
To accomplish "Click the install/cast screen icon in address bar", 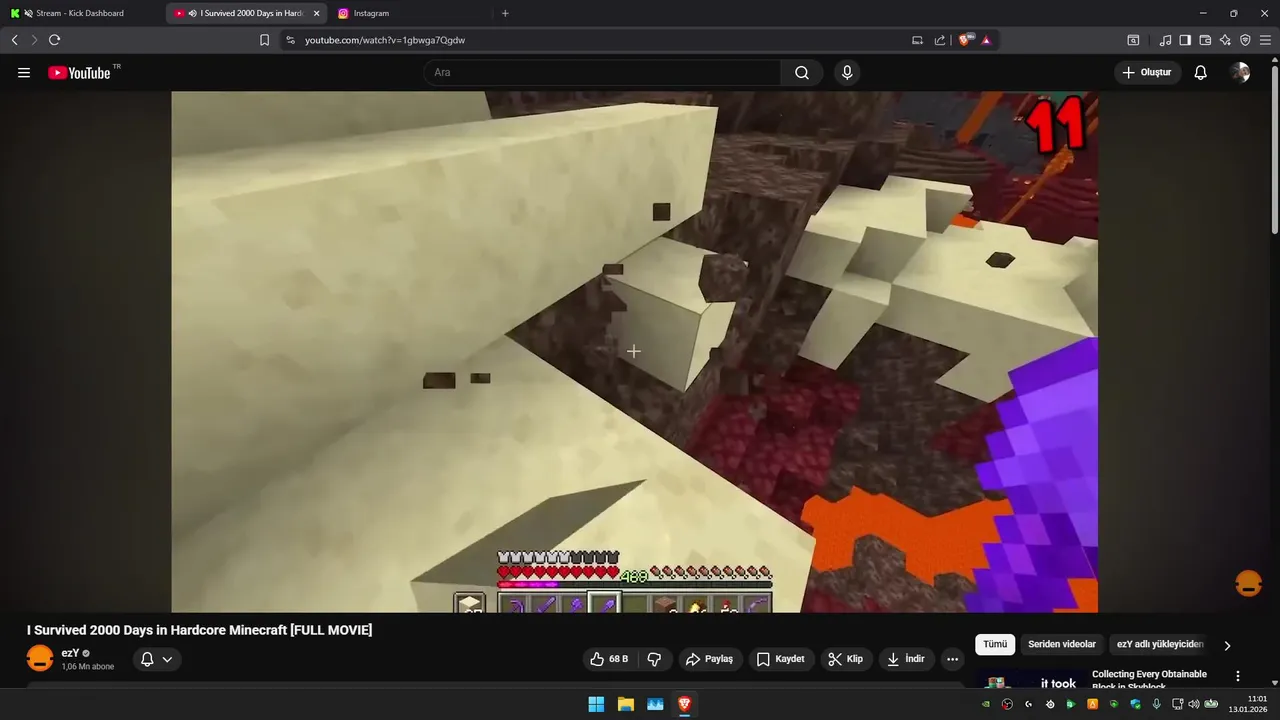I will coord(918,40).
